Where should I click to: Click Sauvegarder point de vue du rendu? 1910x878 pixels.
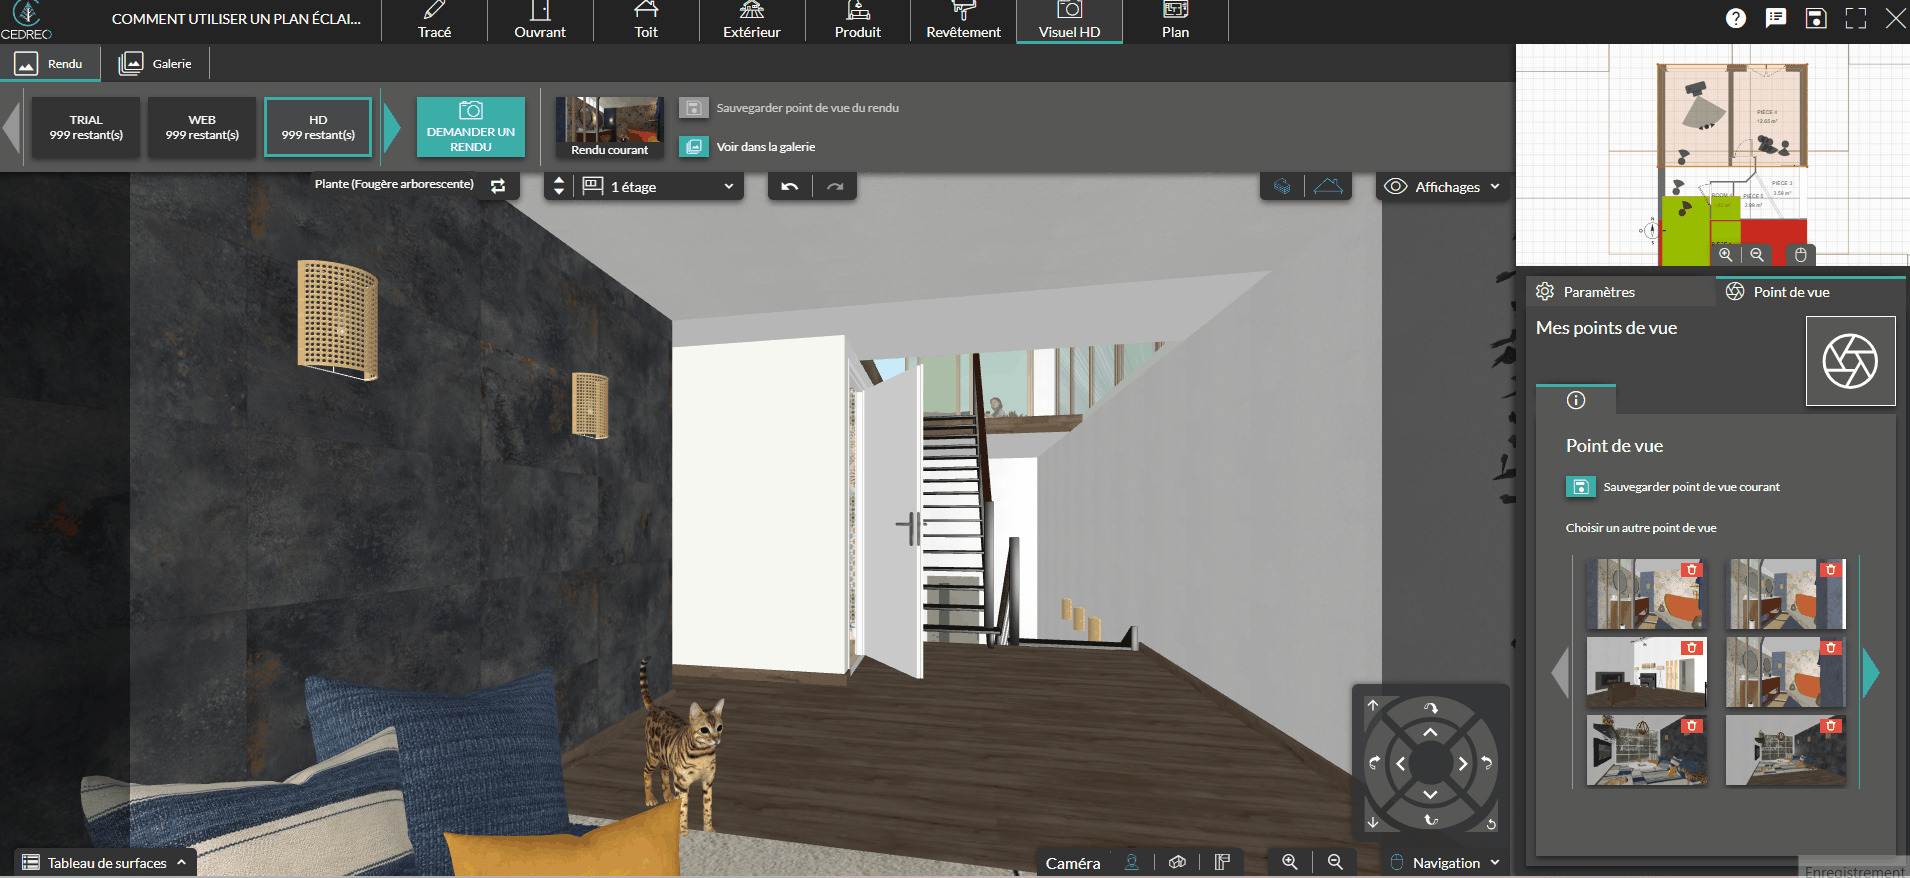789,108
